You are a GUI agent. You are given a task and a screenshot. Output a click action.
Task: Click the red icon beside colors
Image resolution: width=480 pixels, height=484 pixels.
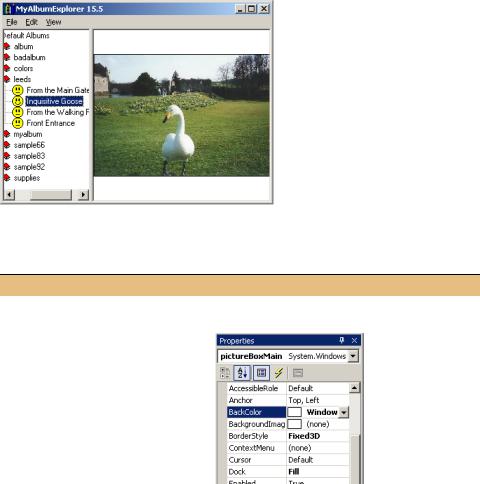pyautogui.click(x=7, y=68)
